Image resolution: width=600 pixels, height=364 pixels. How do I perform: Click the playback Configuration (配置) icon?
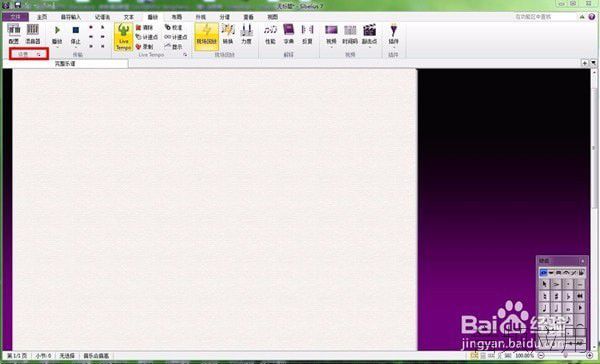tap(14, 34)
